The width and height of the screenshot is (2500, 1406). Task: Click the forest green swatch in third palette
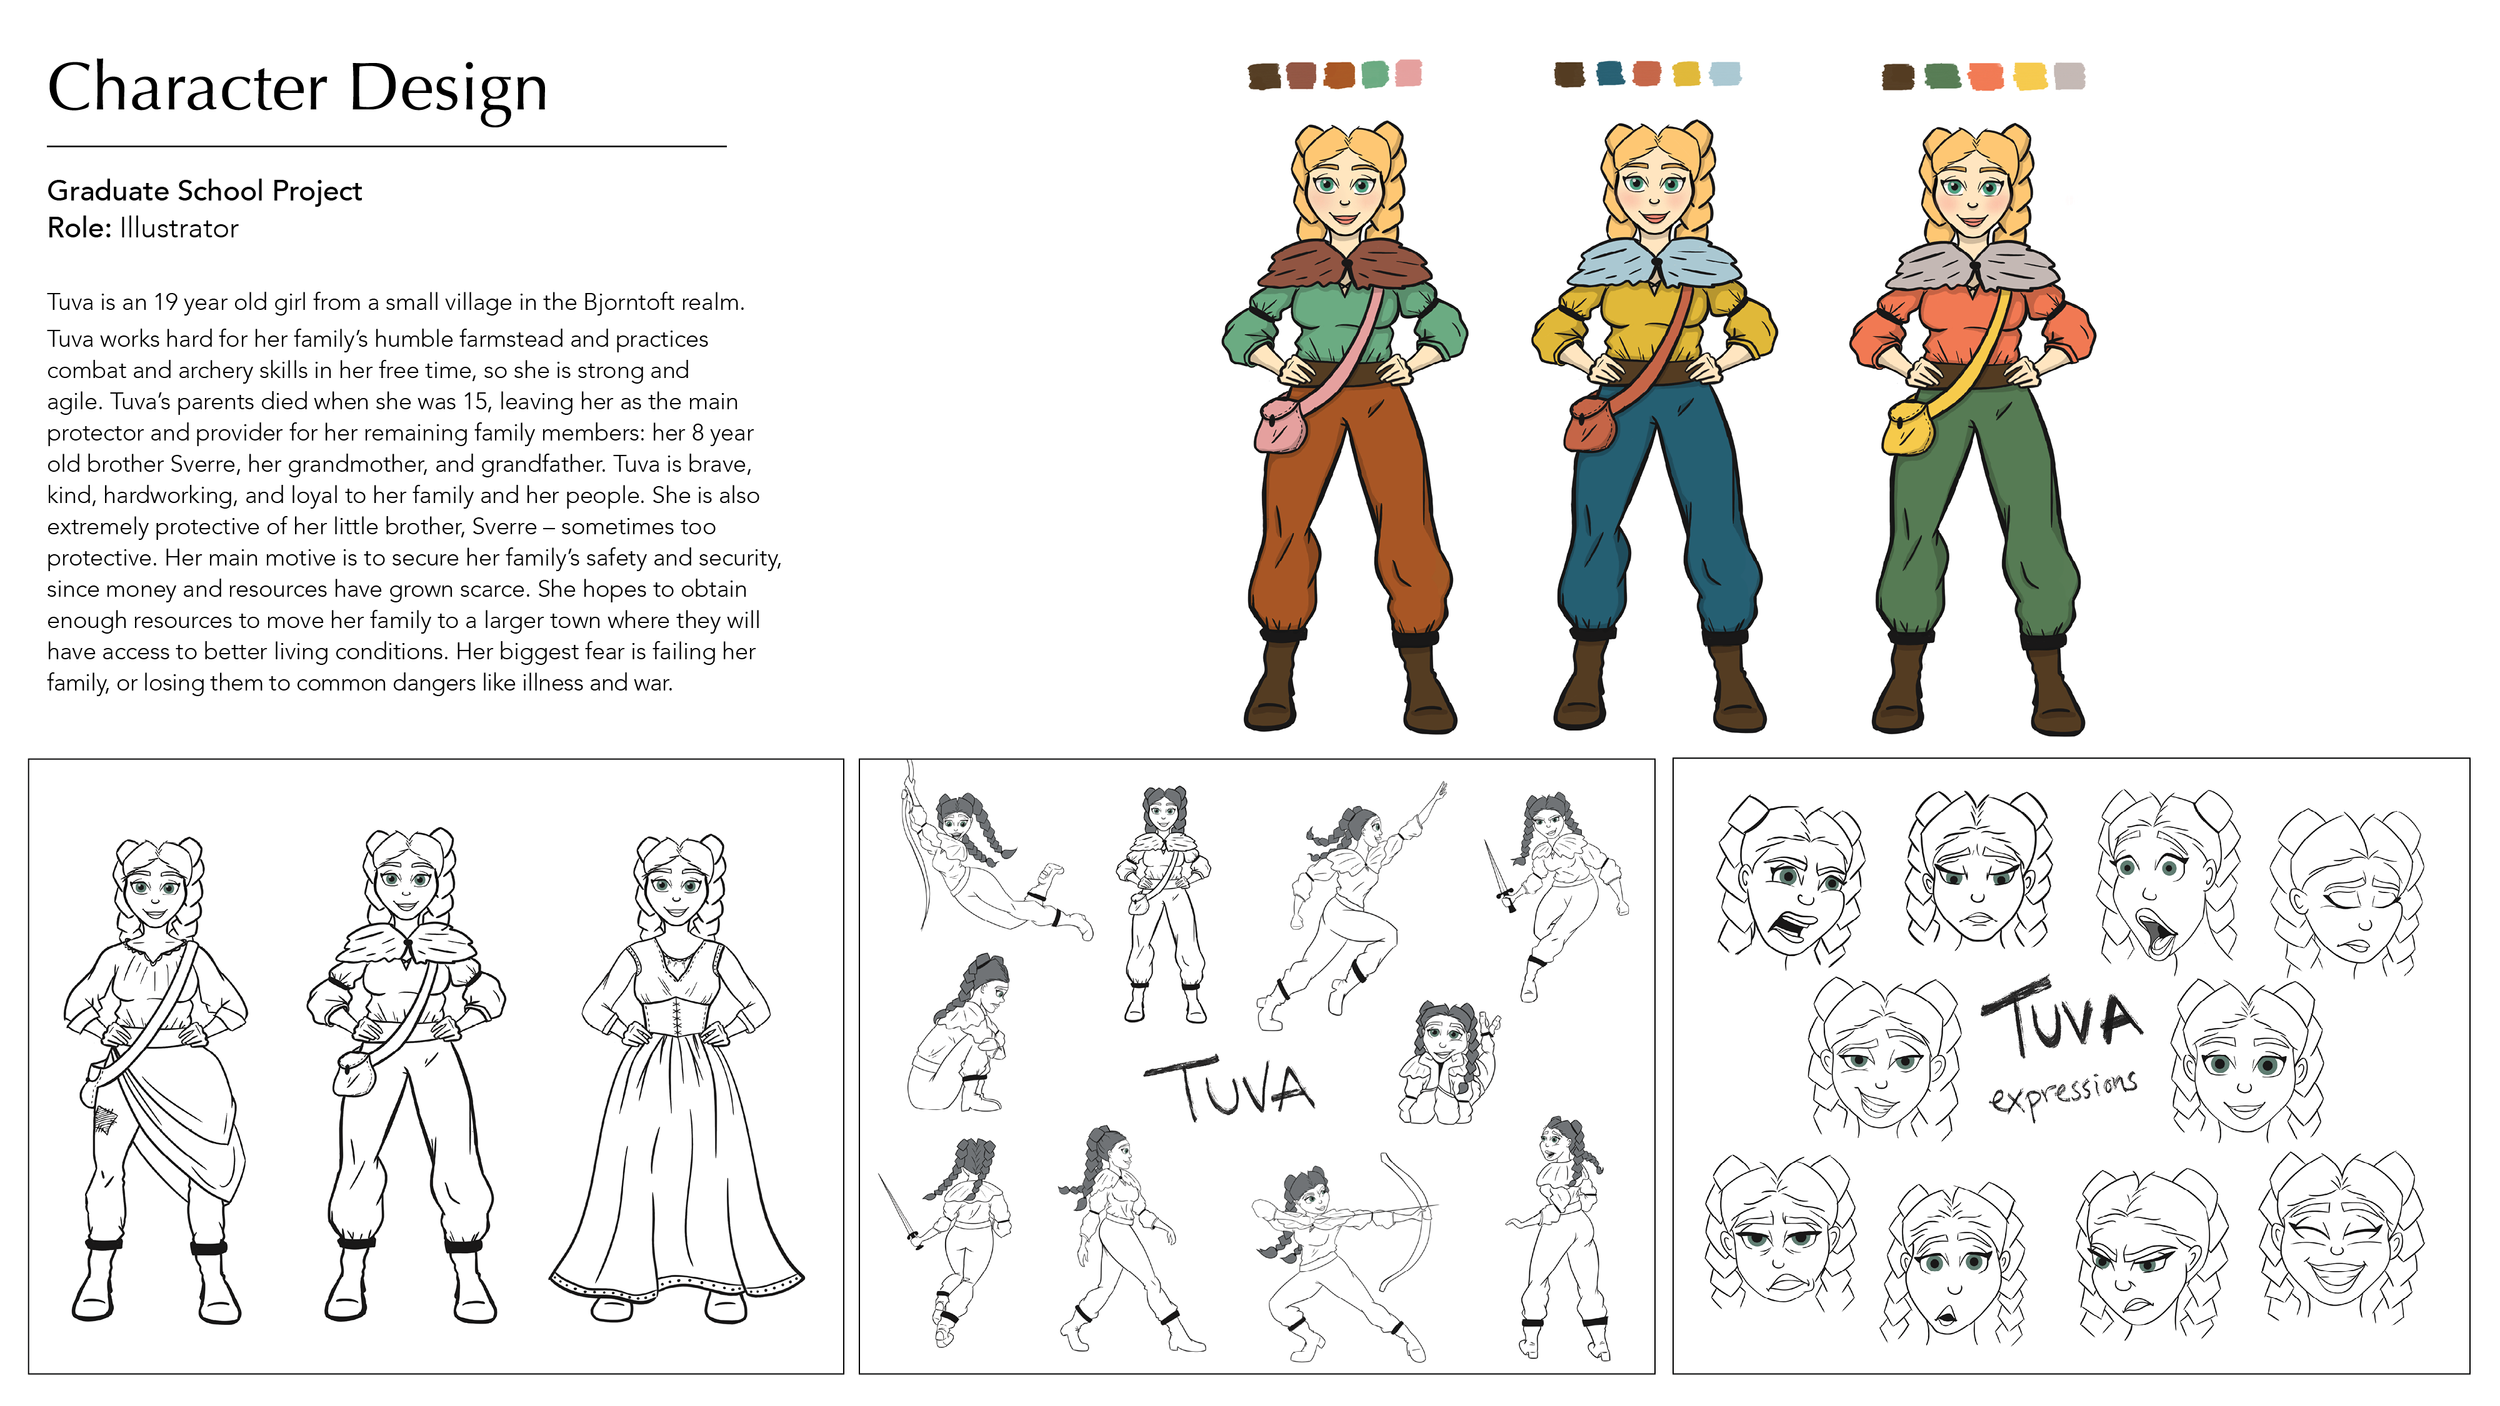[x=1942, y=76]
